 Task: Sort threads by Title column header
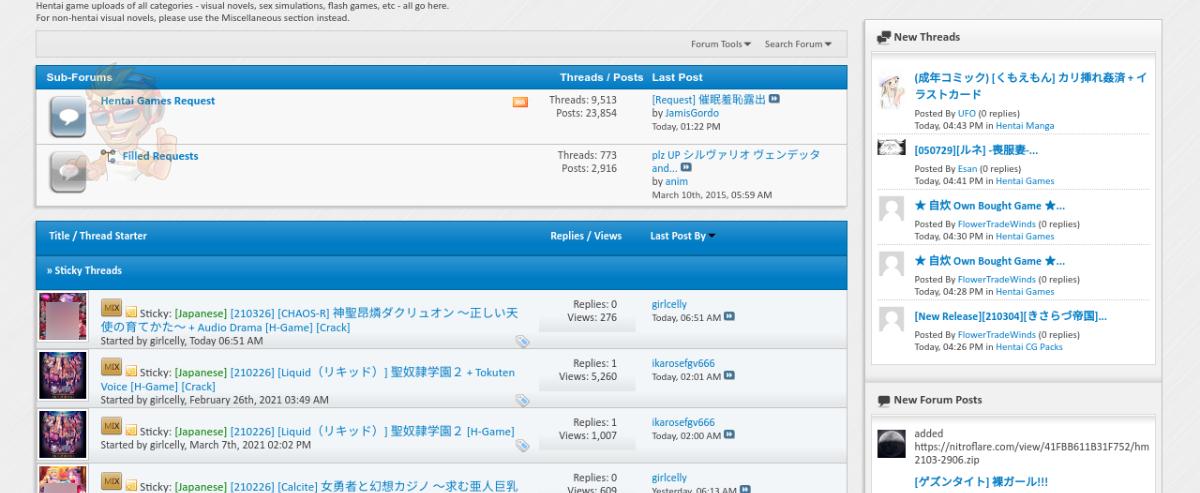tap(60, 236)
